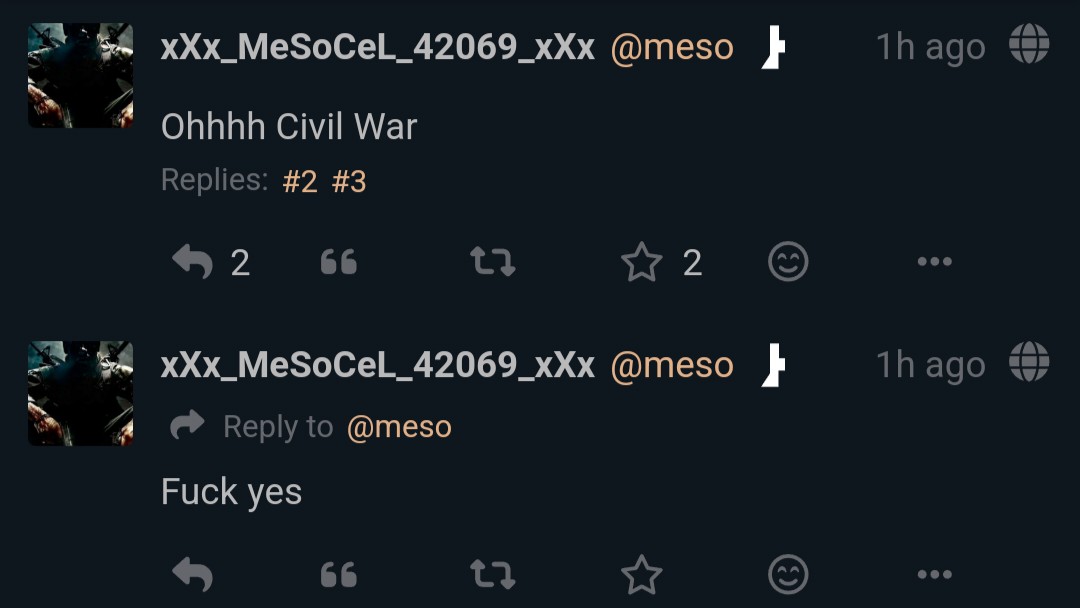Open emoji reaction picker on 'Fuck yes' post
This screenshot has width=1080, height=608.
pos(788,574)
